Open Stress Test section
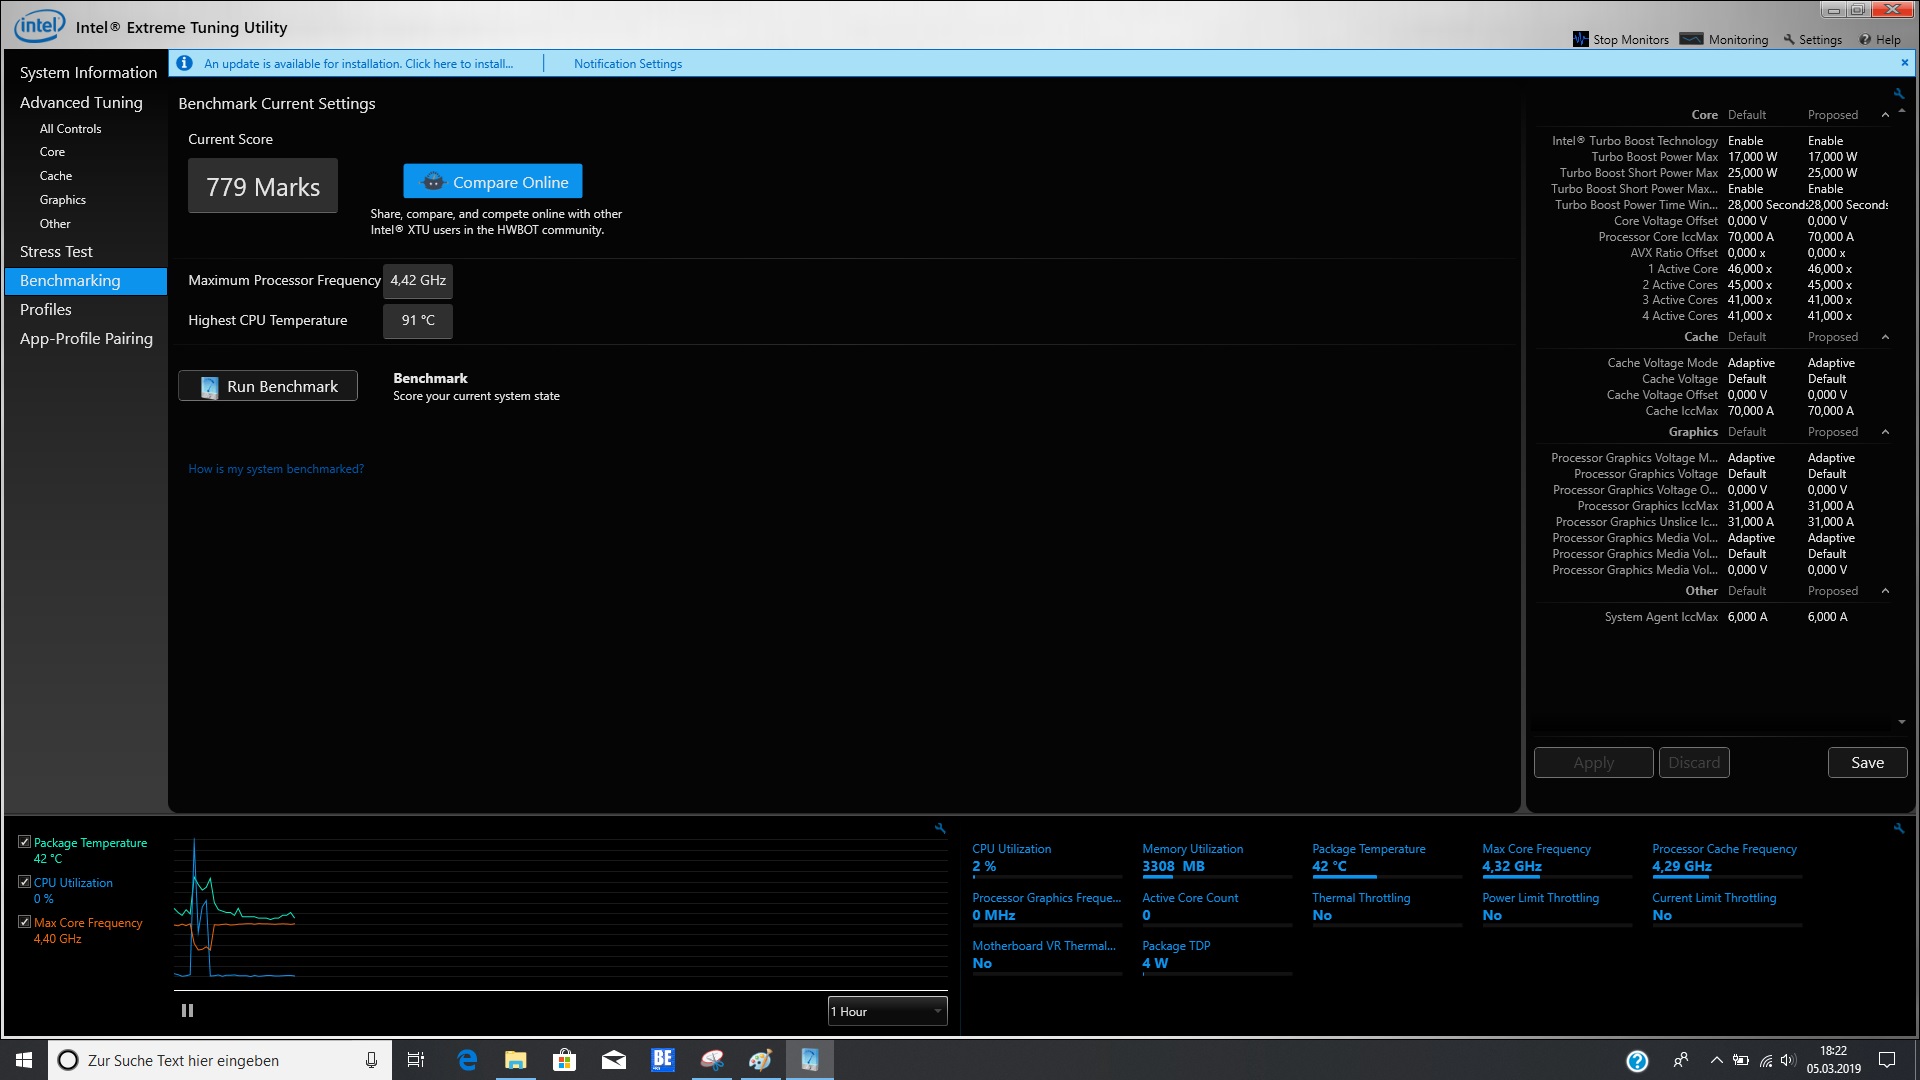 [56, 252]
